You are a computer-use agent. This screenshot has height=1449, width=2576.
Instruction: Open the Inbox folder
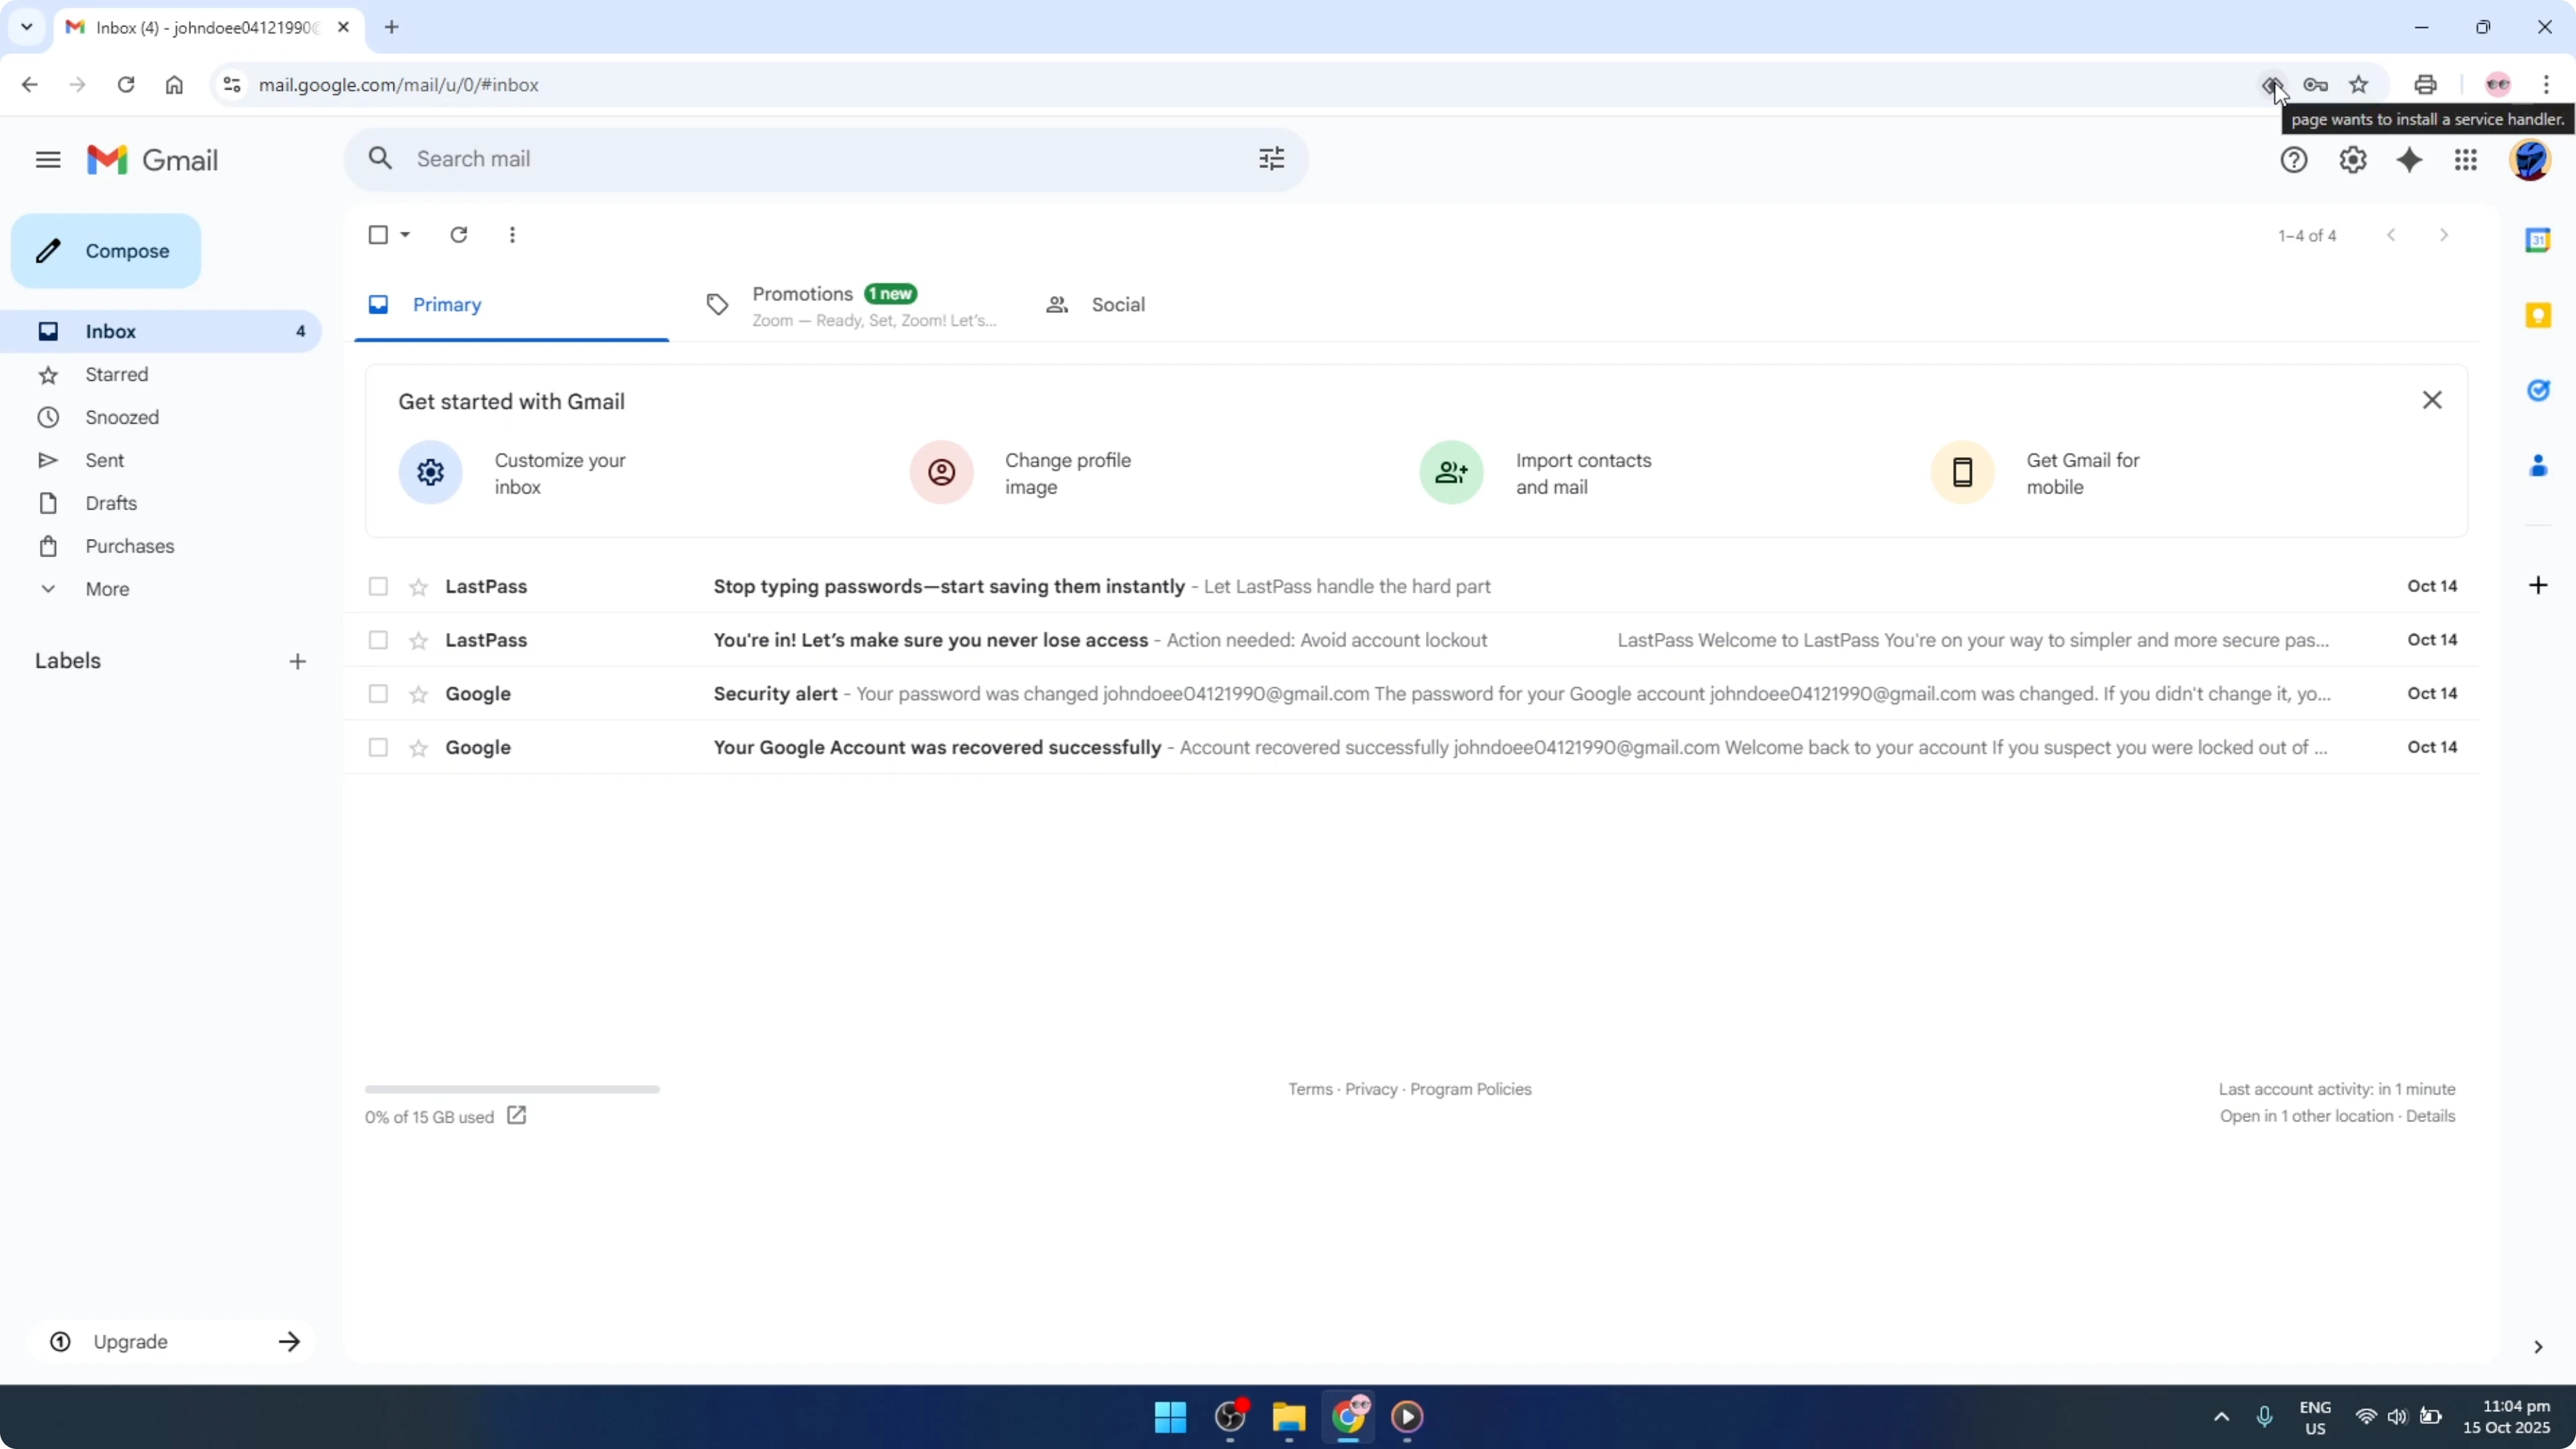[161, 332]
